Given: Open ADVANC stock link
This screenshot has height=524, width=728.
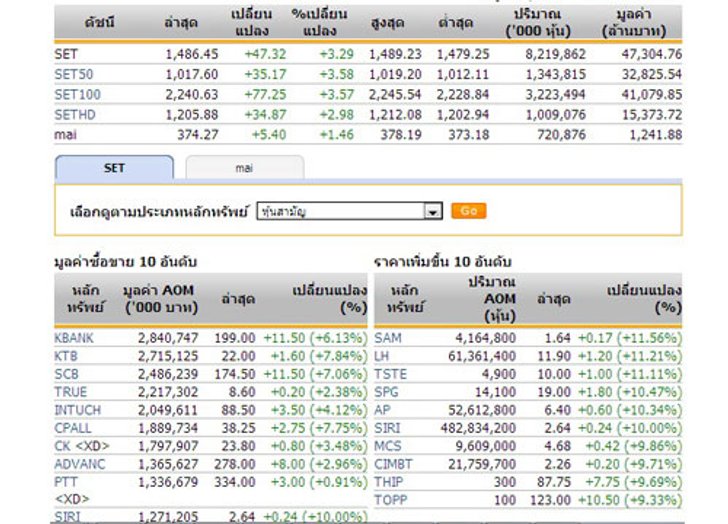Looking at the screenshot, I should point(80,464).
